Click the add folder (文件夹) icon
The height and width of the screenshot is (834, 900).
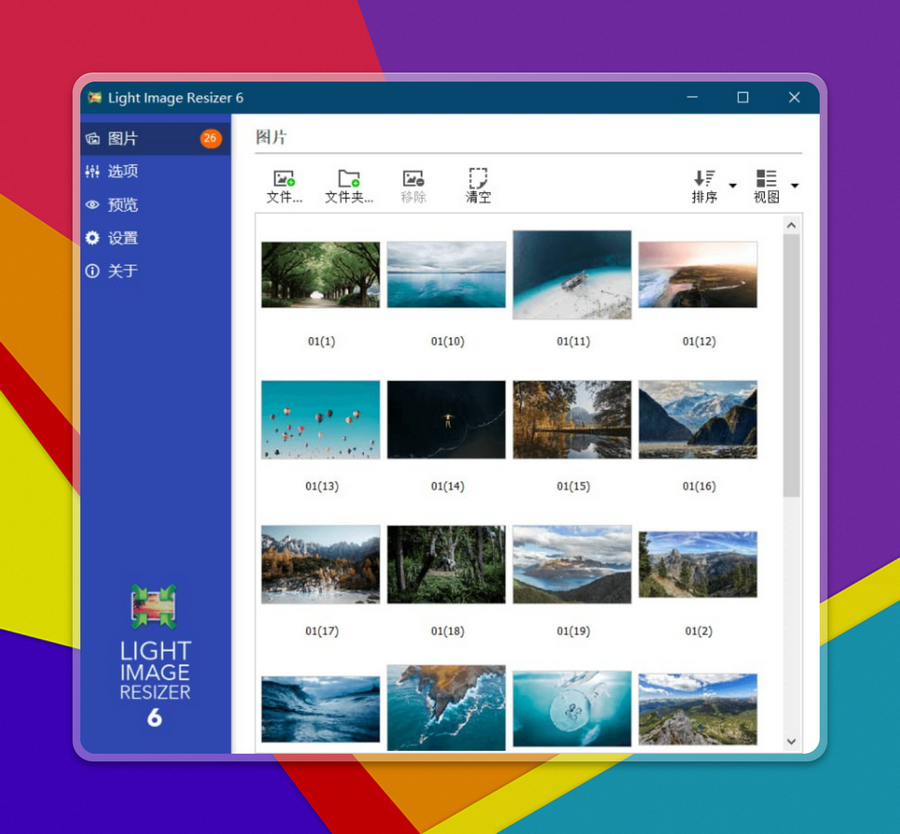[348, 180]
